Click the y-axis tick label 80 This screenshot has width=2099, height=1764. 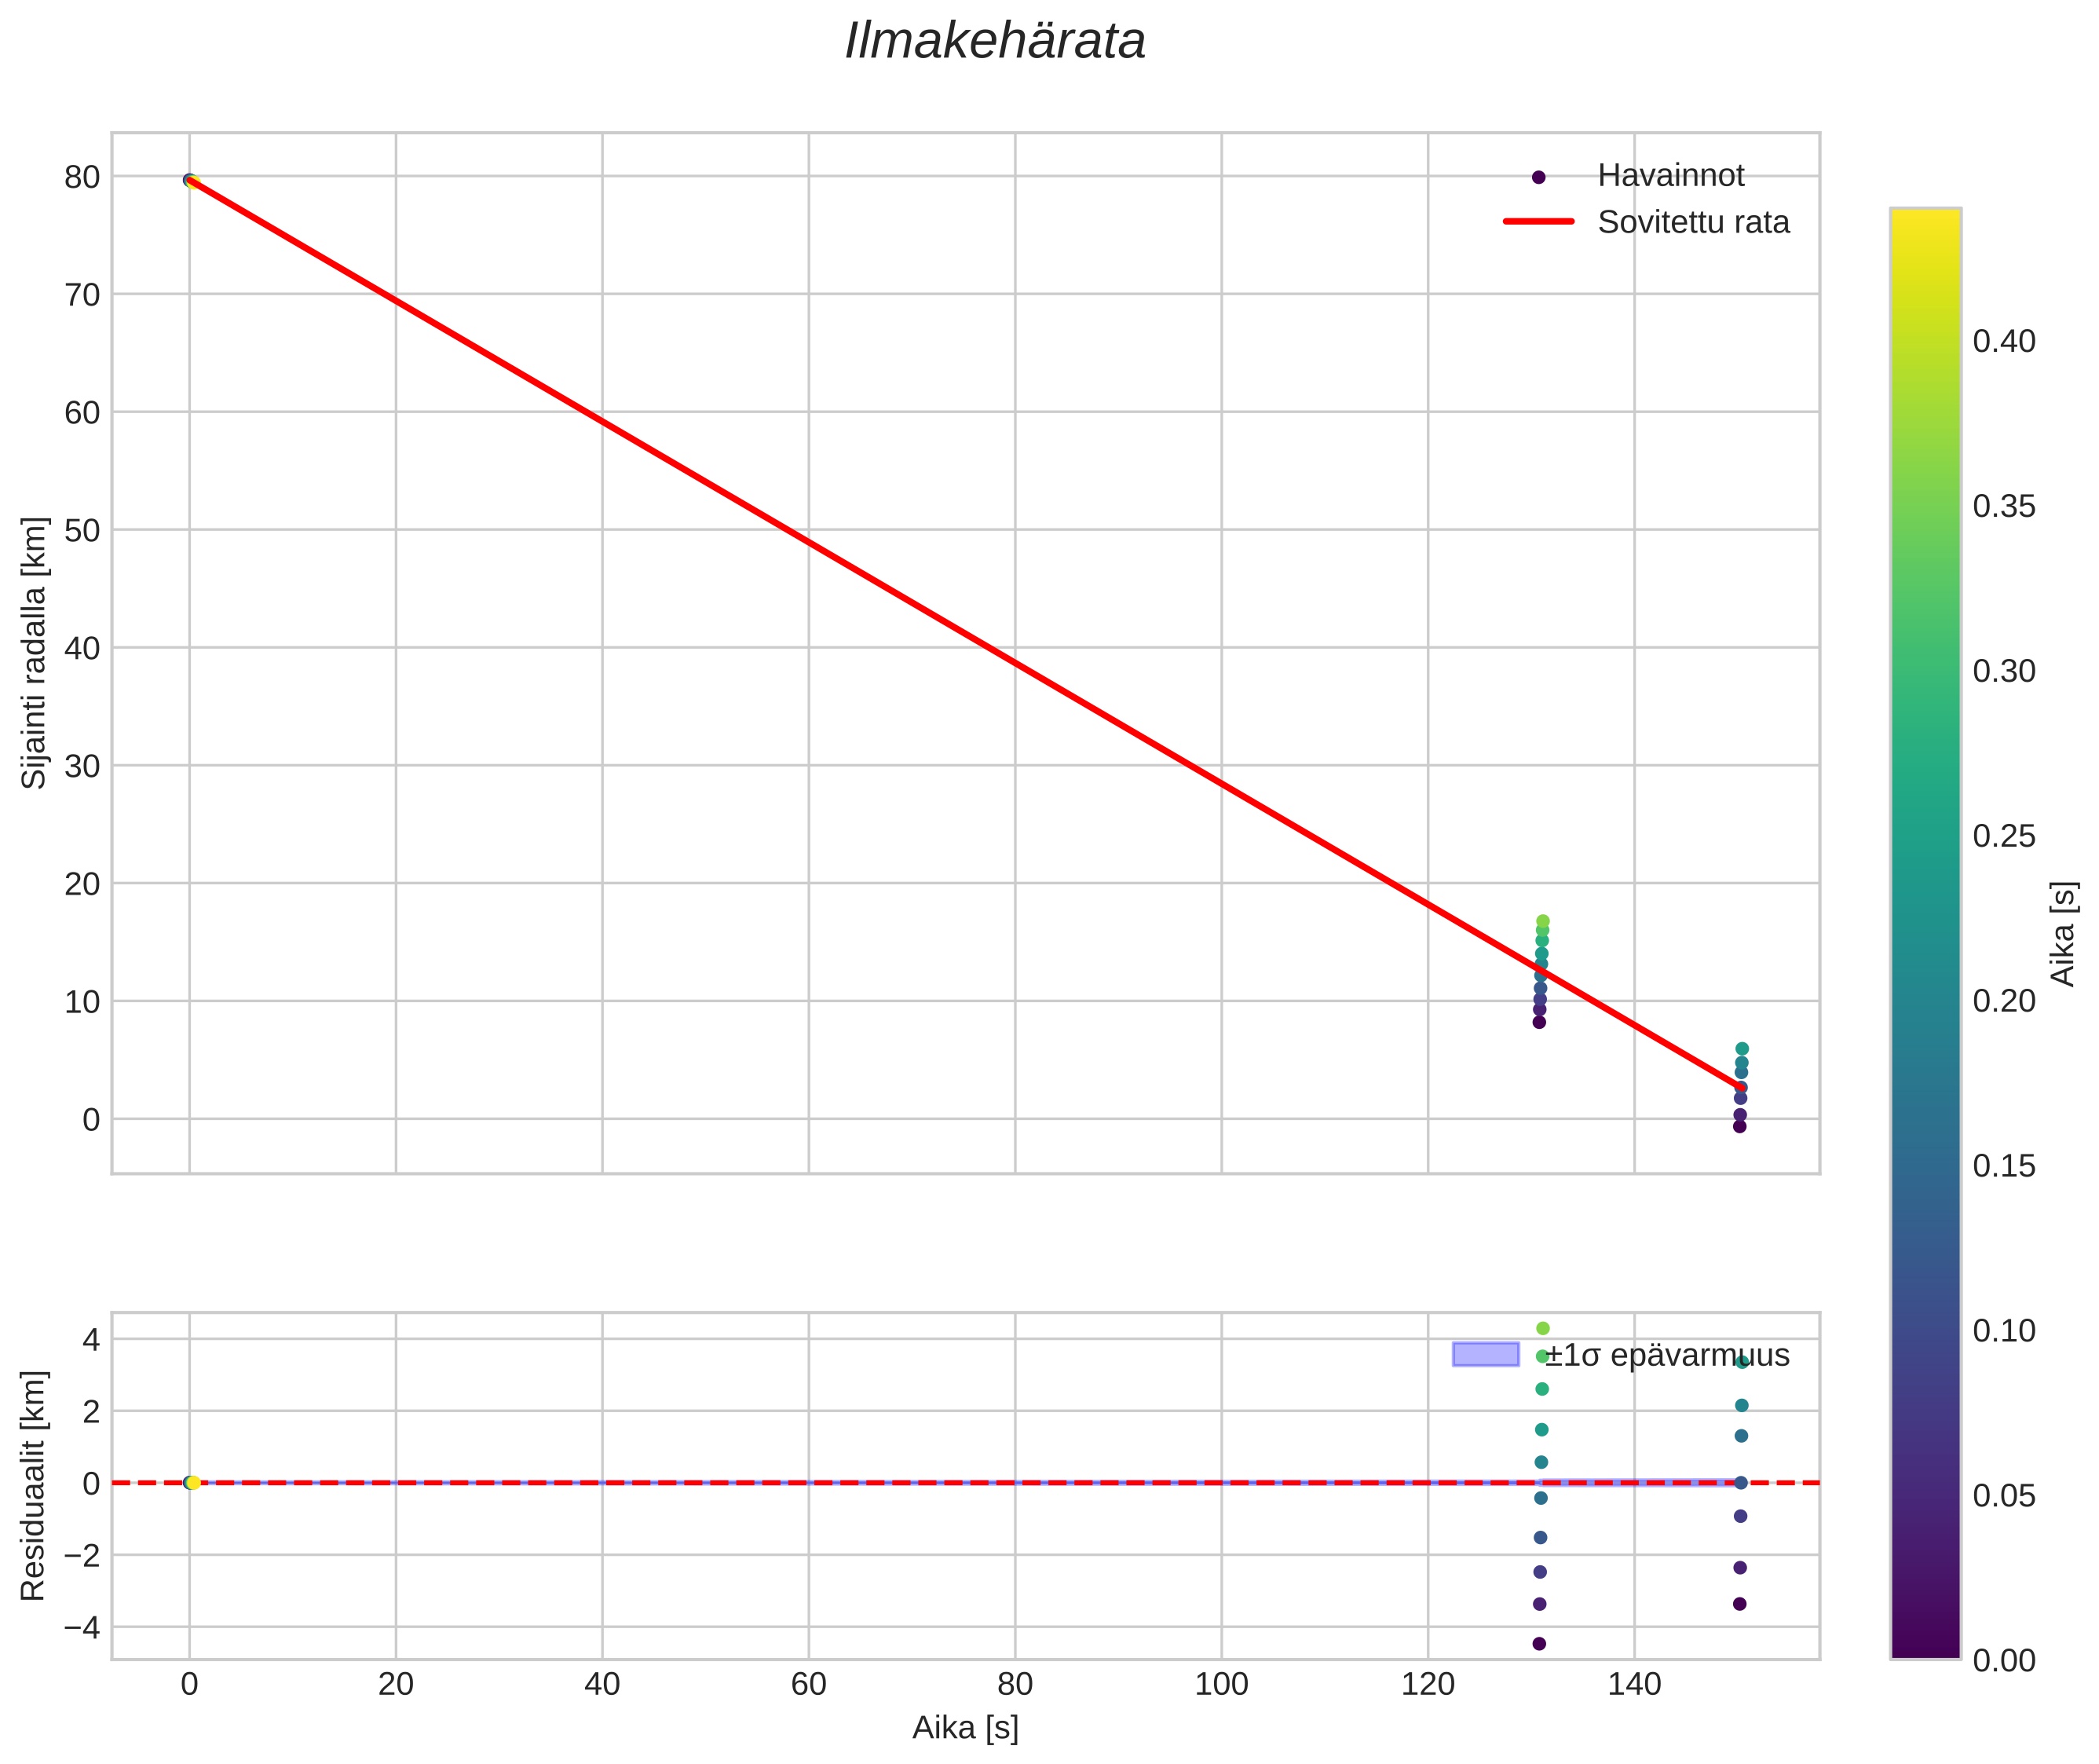pyautogui.click(x=82, y=177)
